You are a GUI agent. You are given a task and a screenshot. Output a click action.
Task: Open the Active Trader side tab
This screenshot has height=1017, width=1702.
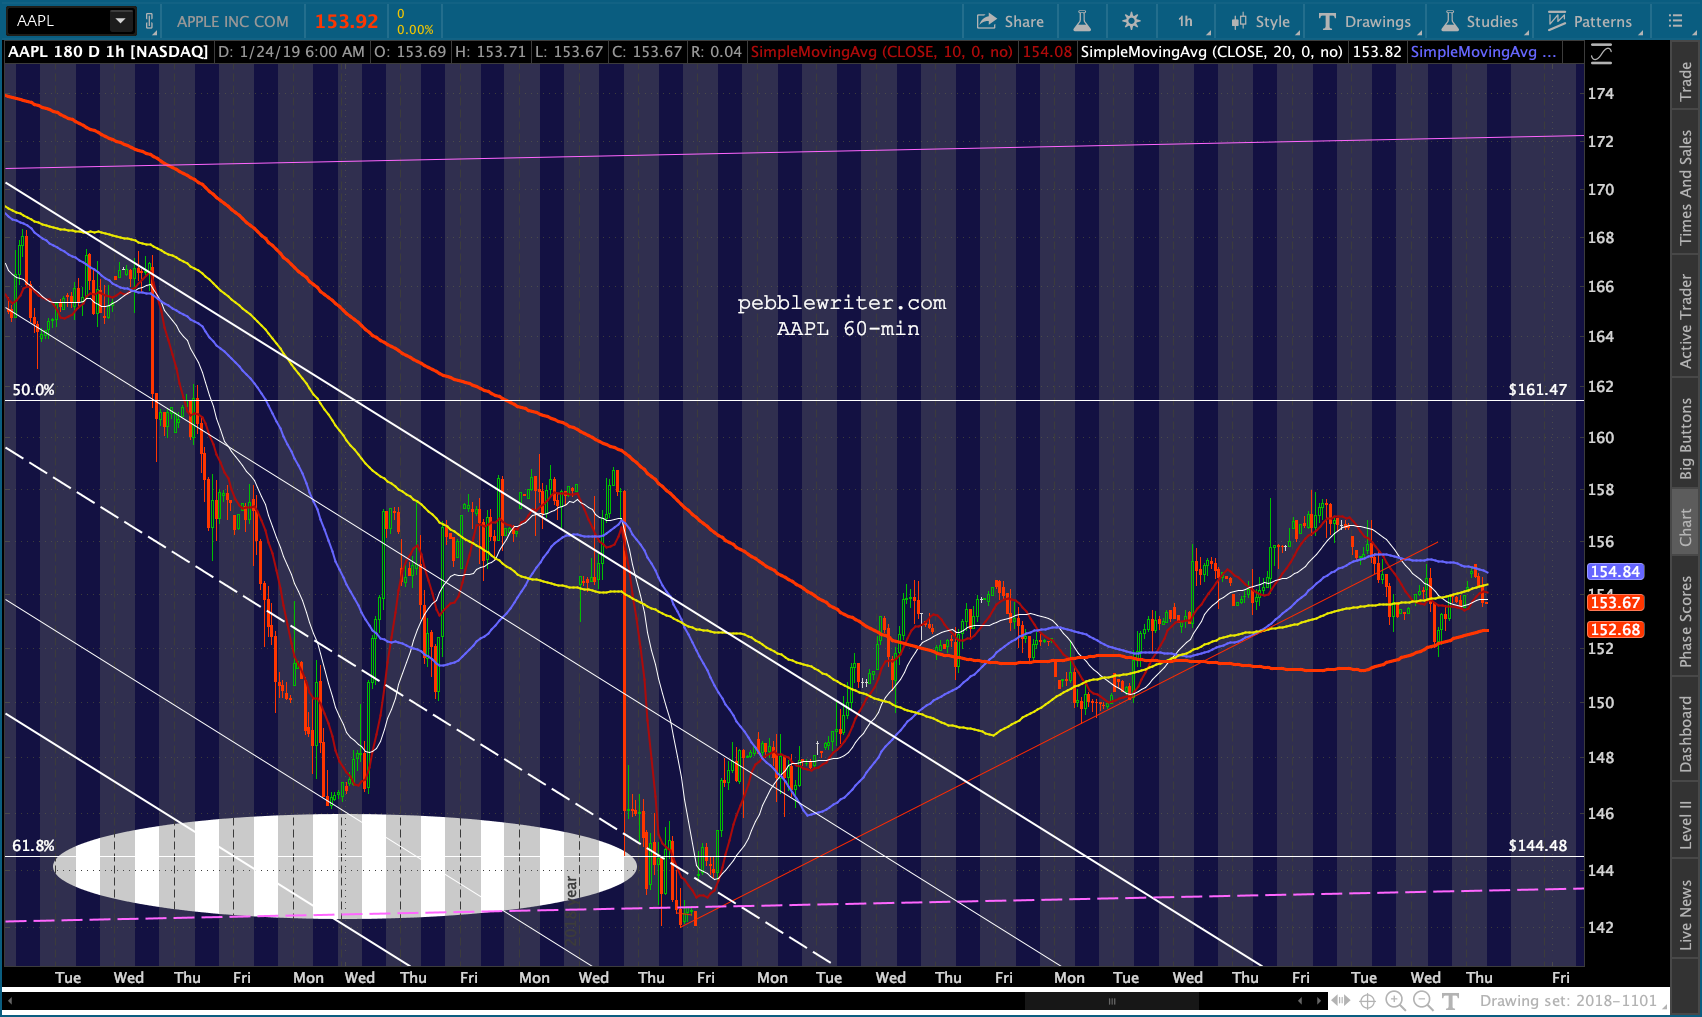(x=1686, y=322)
